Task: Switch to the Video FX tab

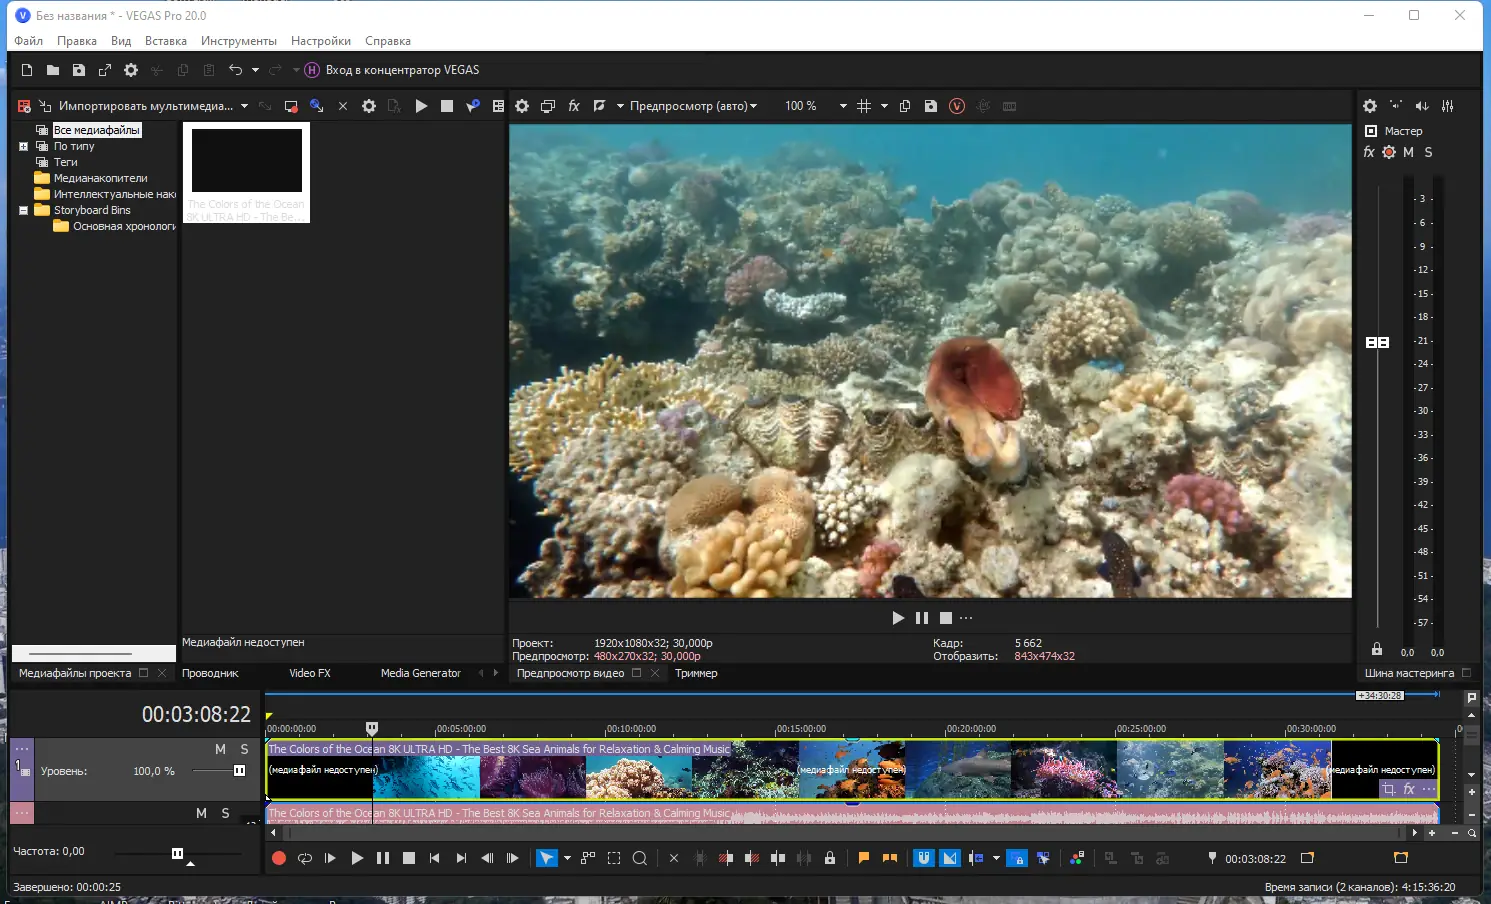Action: [310, 673]
